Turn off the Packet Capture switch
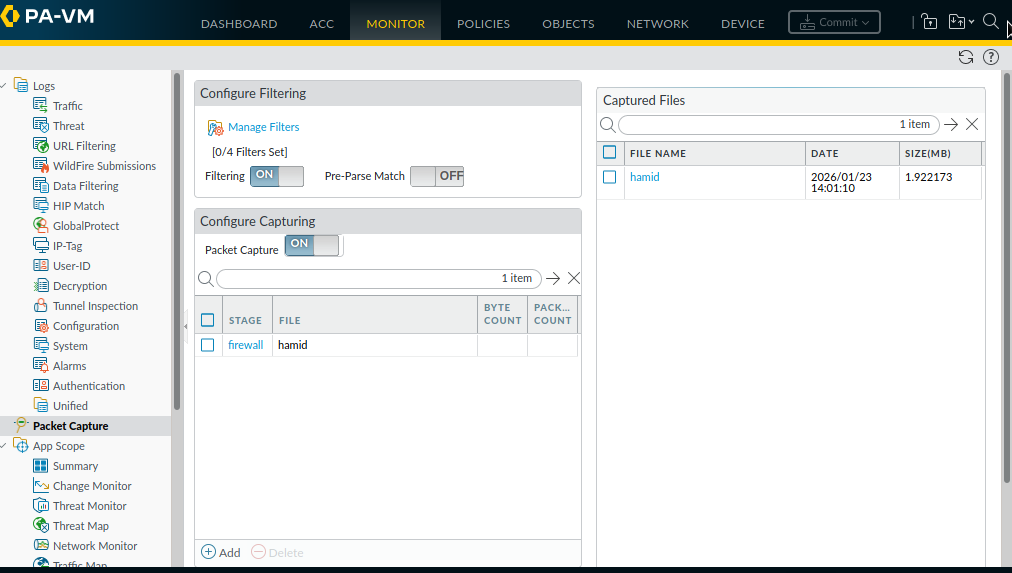This screenshot has width=1012, height=573. [x=313, y=245]
